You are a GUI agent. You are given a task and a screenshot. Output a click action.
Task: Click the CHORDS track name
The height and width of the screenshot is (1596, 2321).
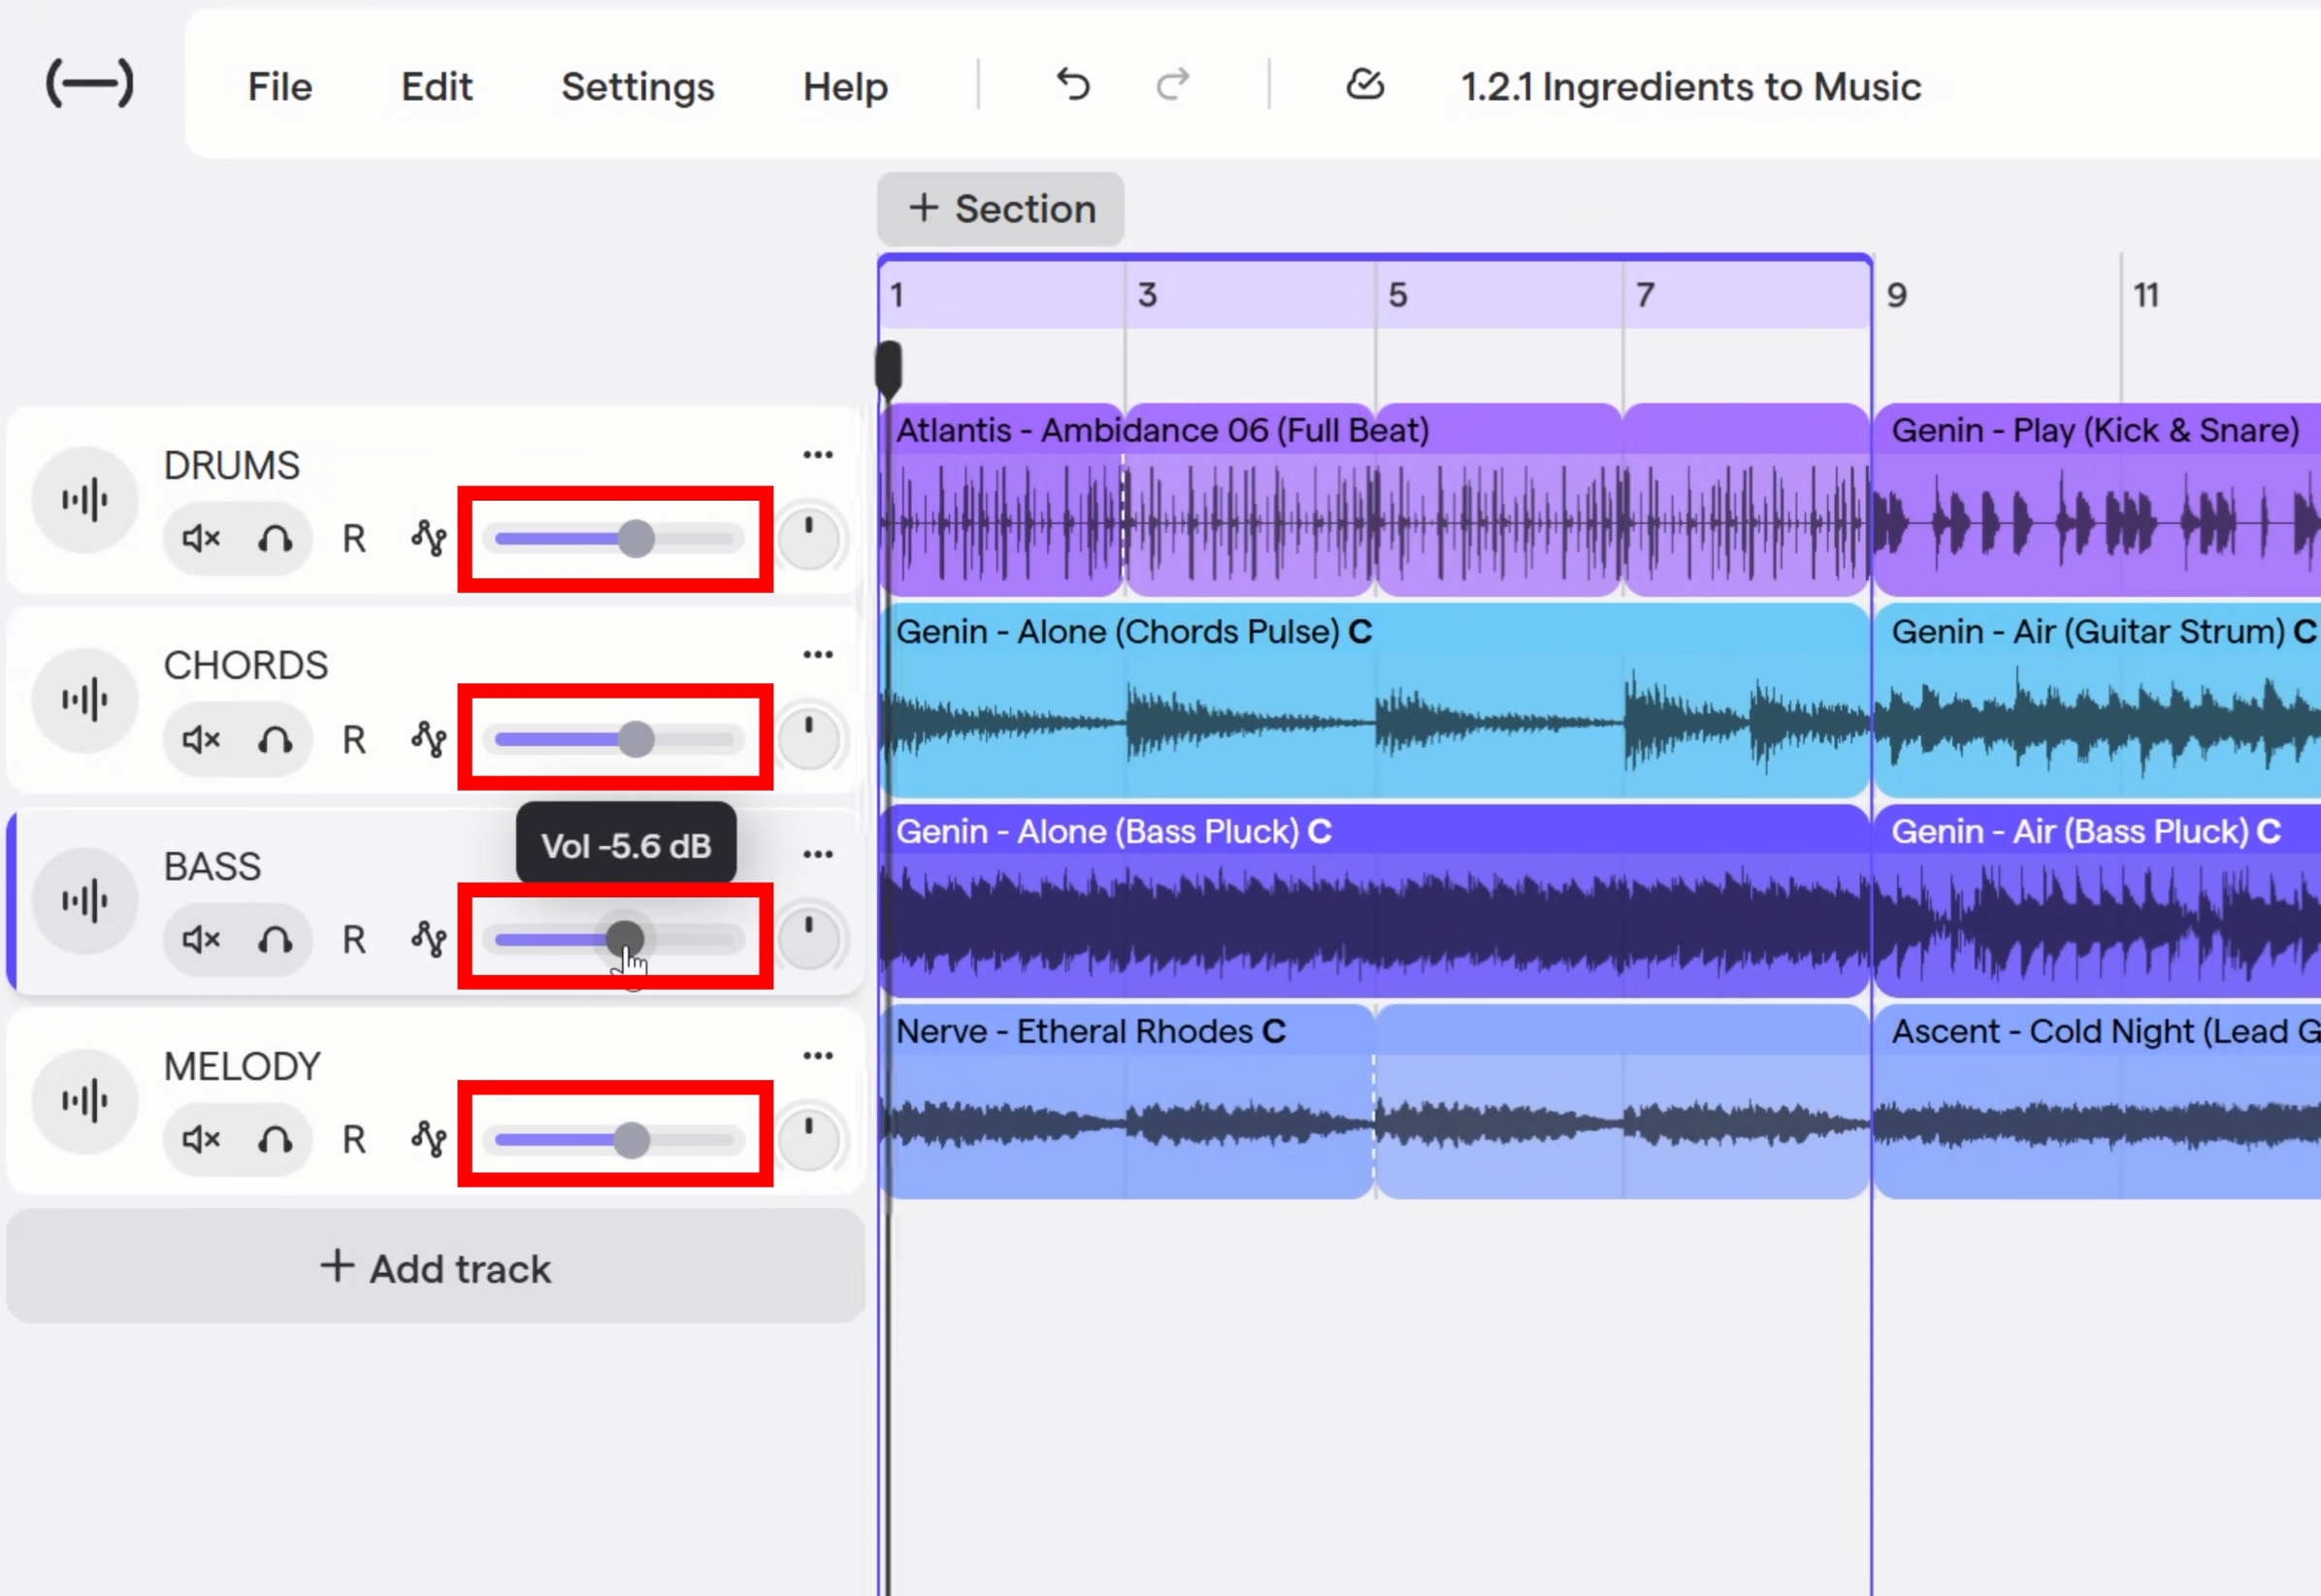[246, 666]
